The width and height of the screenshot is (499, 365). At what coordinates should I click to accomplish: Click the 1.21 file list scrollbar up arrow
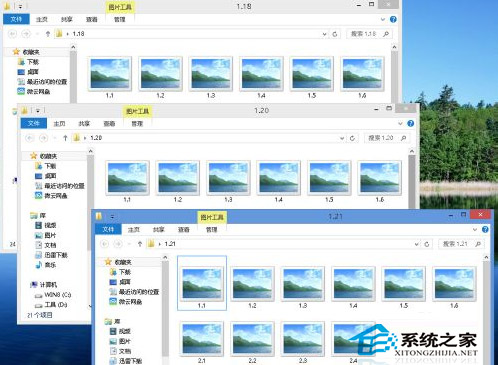[486, 257]
